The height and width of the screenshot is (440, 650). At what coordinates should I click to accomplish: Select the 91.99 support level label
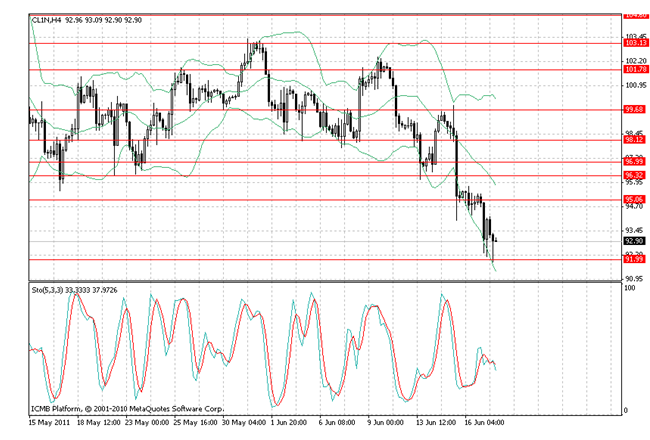pyautogui.click(x=634, y=260)
